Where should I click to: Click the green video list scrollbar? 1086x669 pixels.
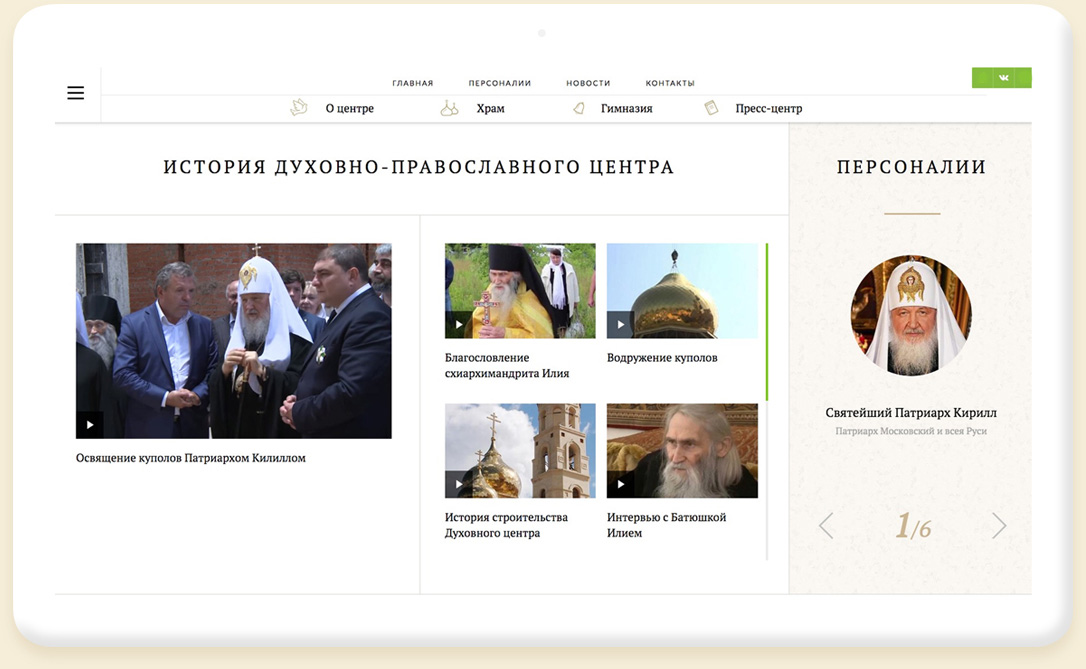[x=767, y=321]
